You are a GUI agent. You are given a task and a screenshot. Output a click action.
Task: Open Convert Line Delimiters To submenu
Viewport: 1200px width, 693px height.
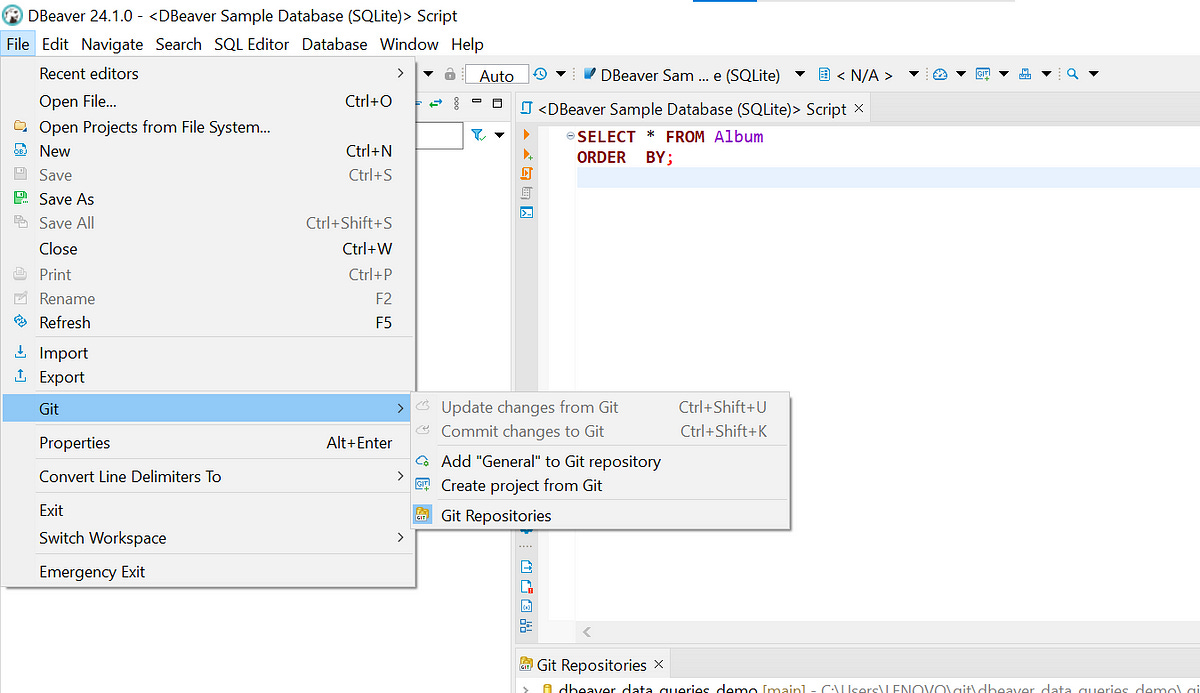click(x=208, y=477)
